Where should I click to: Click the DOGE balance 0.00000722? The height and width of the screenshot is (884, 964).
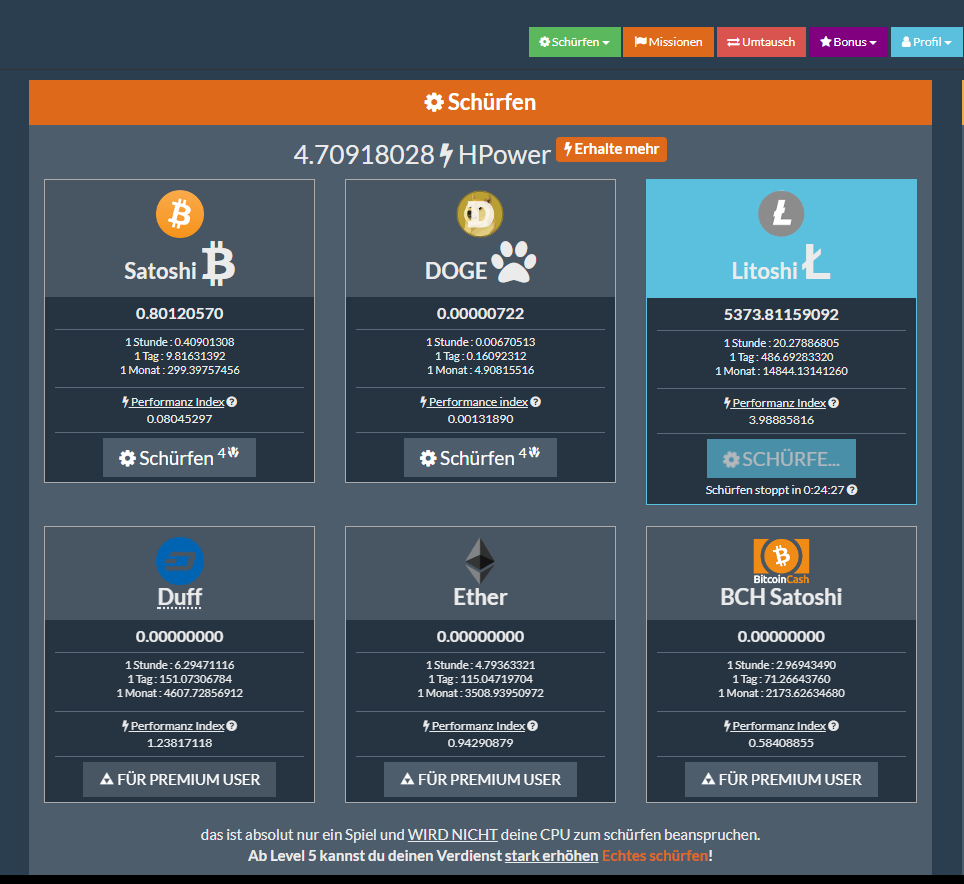480,314
